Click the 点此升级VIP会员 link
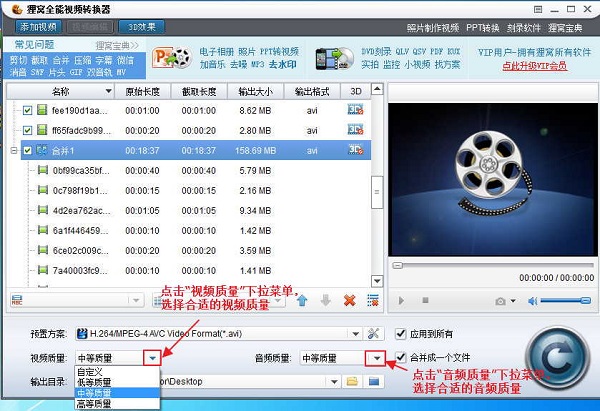Image resolution: width=600 pixels, height=411 pixels. tap(535, 66)
